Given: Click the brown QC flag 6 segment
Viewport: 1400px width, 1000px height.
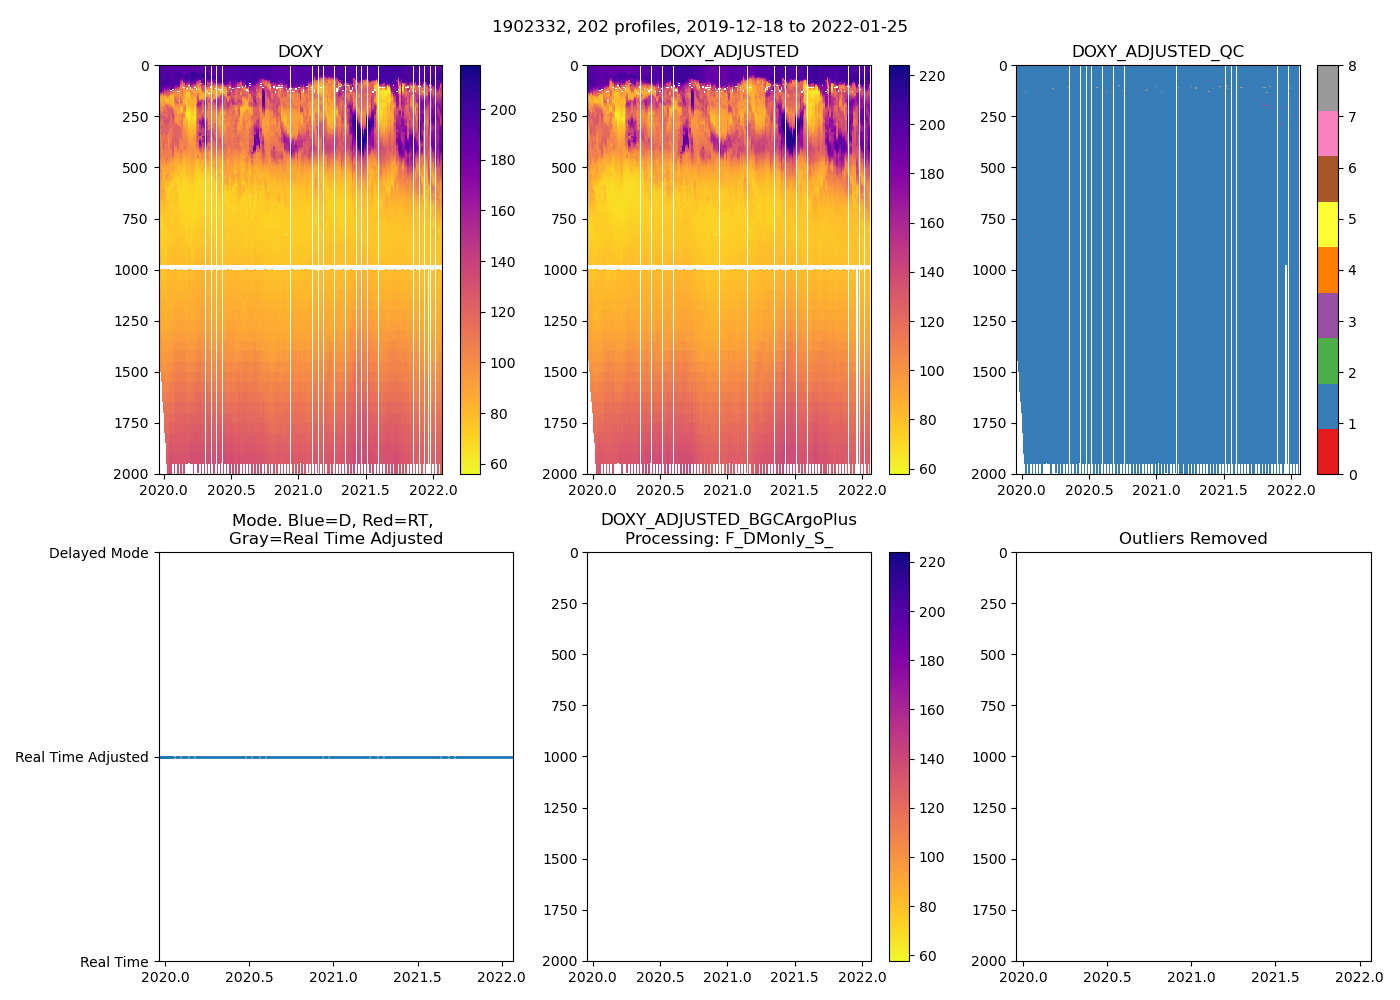Looking at the screenshot, I should (1327, 179).
